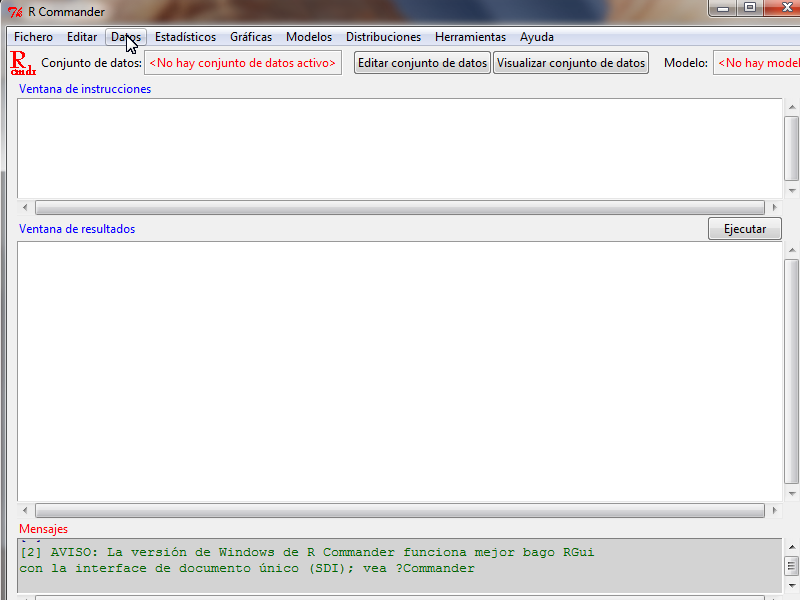Click the active data set selector button
Image resolution: width=800 pixels, height=600 pixels.
243,63
